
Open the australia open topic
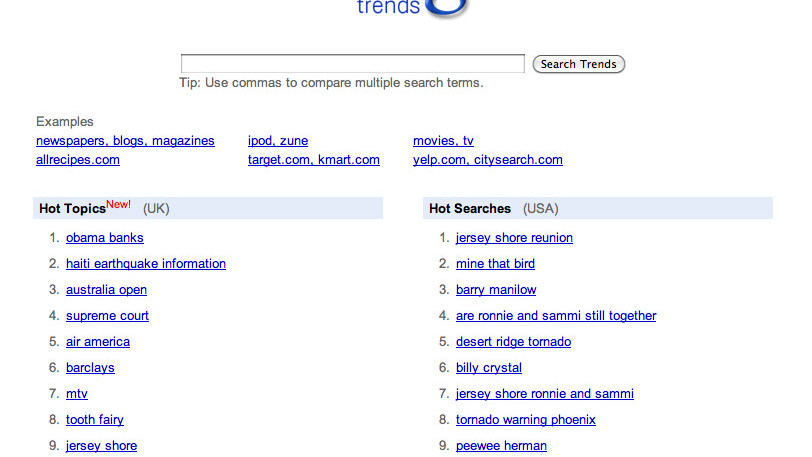[106, 290]
